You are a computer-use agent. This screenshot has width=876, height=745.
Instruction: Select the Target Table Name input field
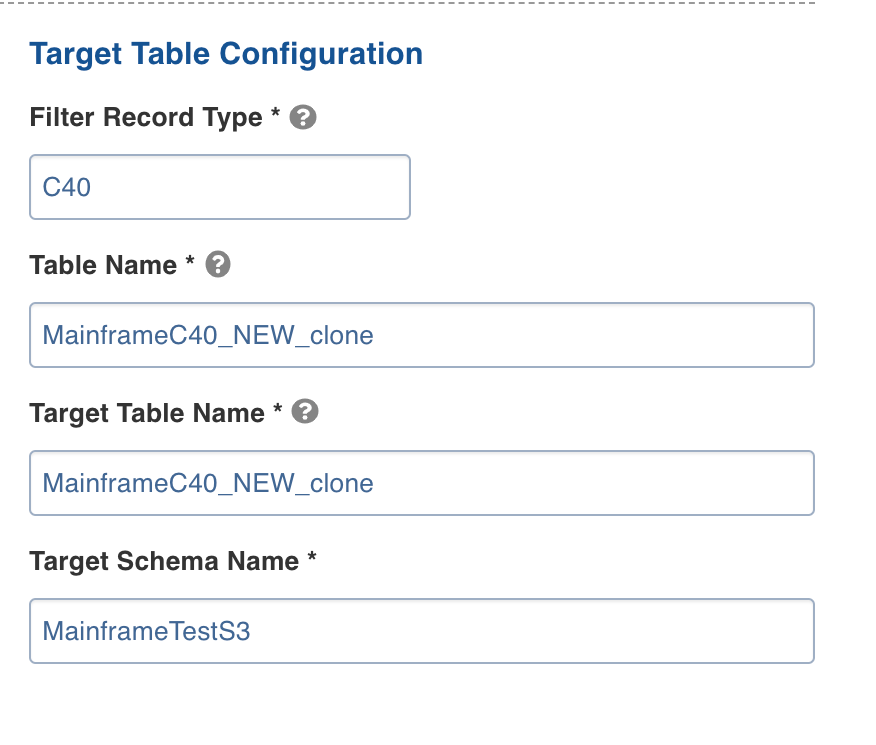[x=421, y=483]
